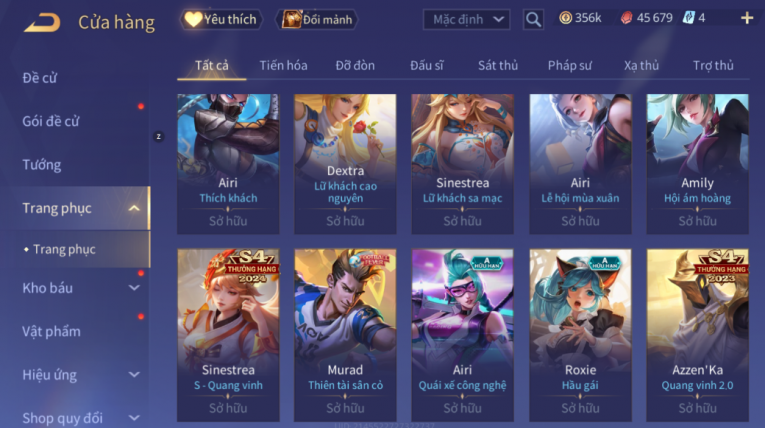Viewport: 765px width, 428px height.
Task: Switch to the Tiến hóa tab
Action: tap(283, 65)
